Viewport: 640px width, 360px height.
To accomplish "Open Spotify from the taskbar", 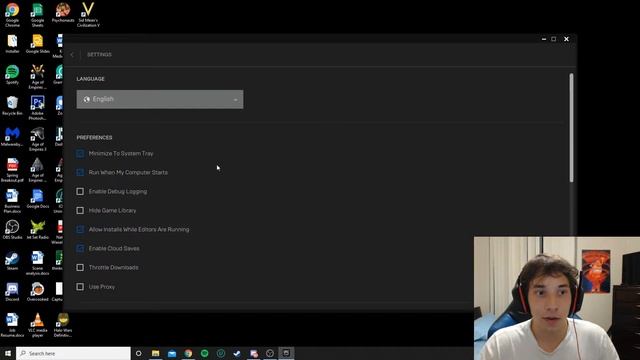I will (x=204, y=353).
